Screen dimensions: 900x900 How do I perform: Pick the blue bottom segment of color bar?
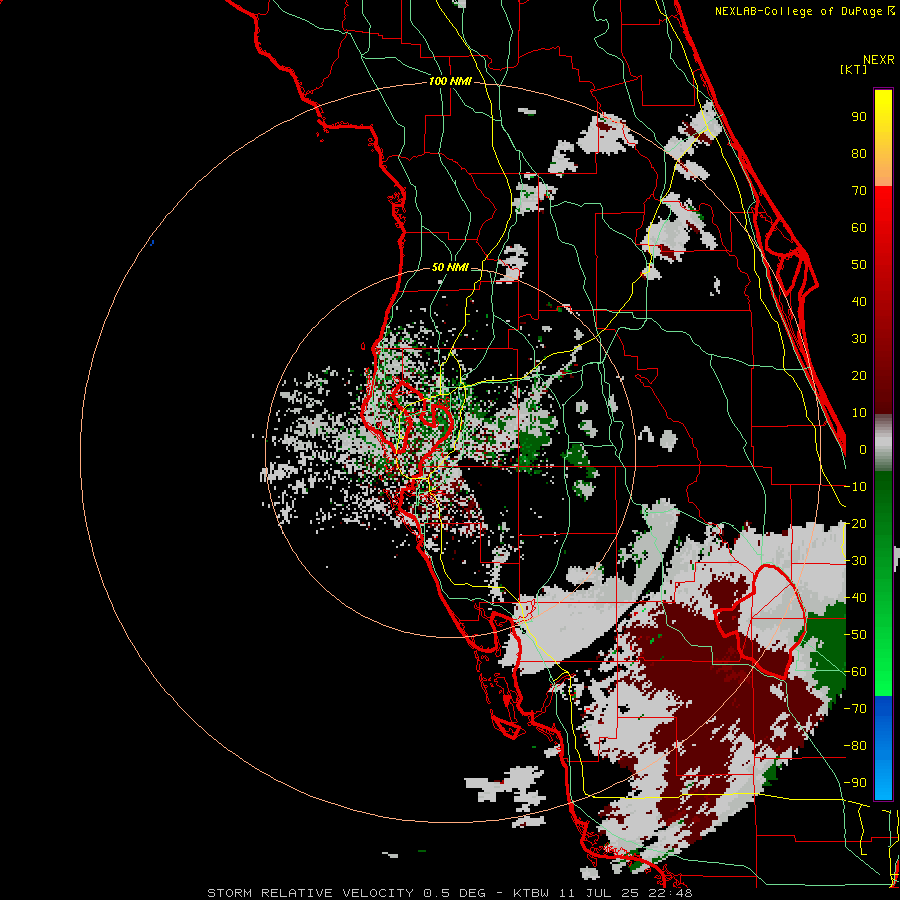click(x=883, y=747)
